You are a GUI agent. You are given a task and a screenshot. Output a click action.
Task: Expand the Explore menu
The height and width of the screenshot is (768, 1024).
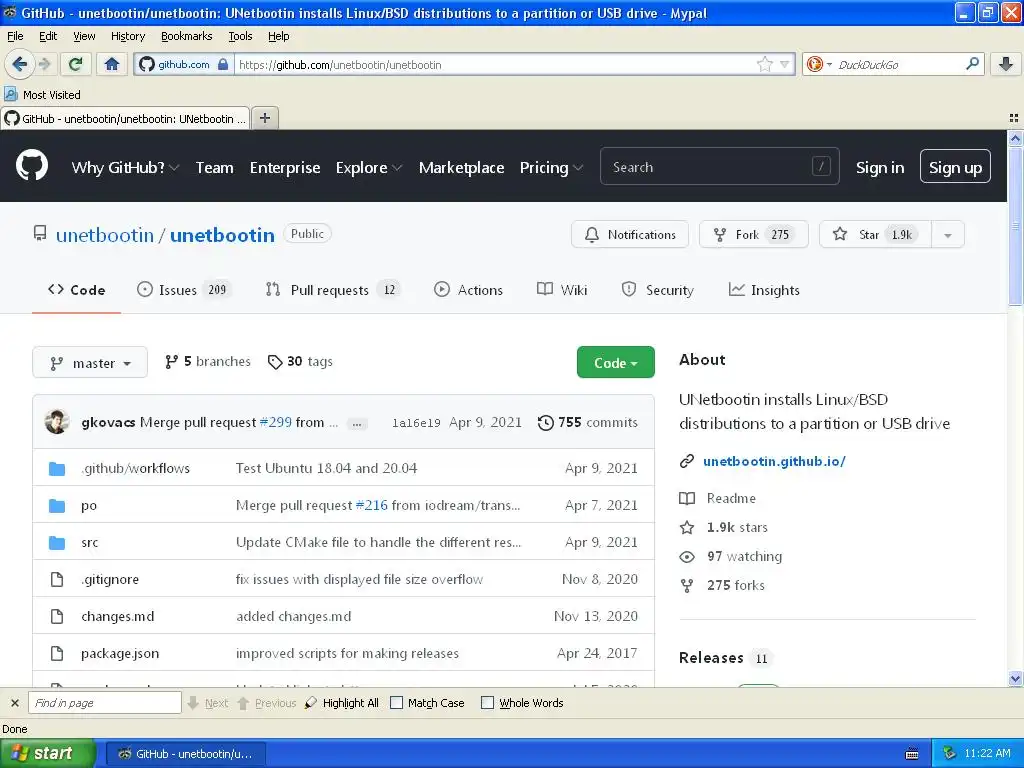(x=369, y=167)
